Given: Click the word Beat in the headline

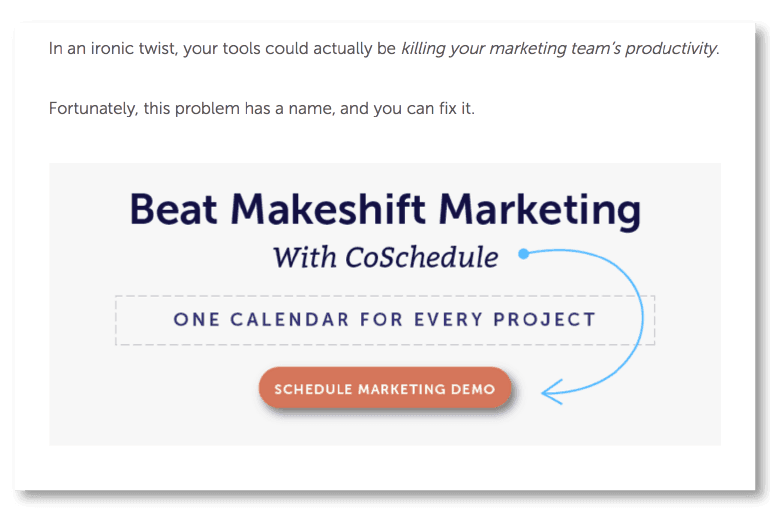Looking at the screenshot, I should 173,210.
